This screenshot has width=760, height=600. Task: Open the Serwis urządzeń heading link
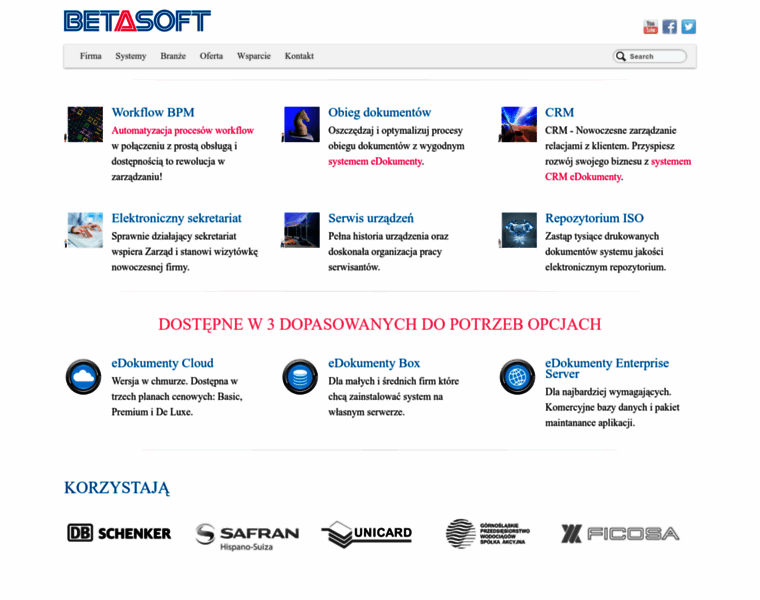pyautogui.click(x=371, y=218)
